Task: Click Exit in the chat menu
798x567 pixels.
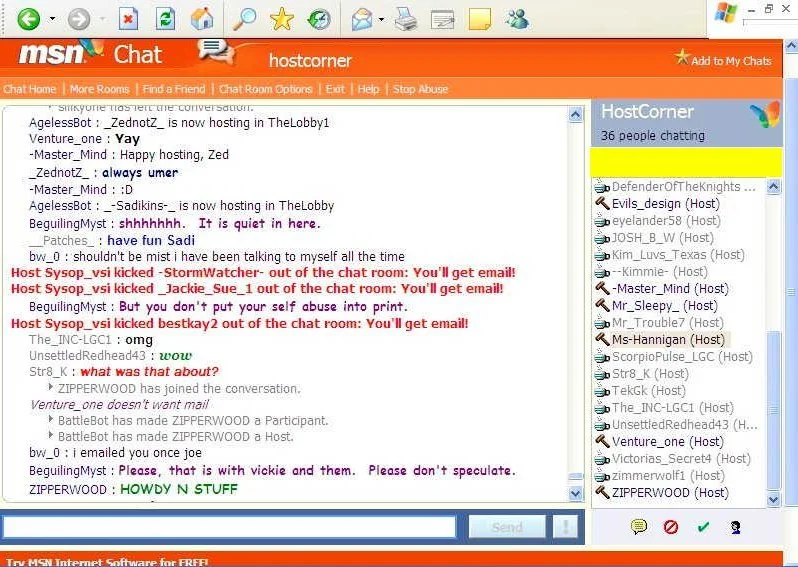Action: tap(335, 89)
